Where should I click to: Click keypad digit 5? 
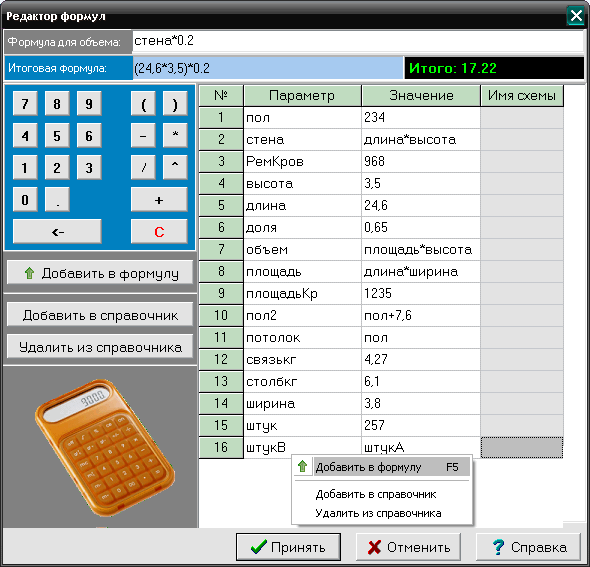coord(57,135)
